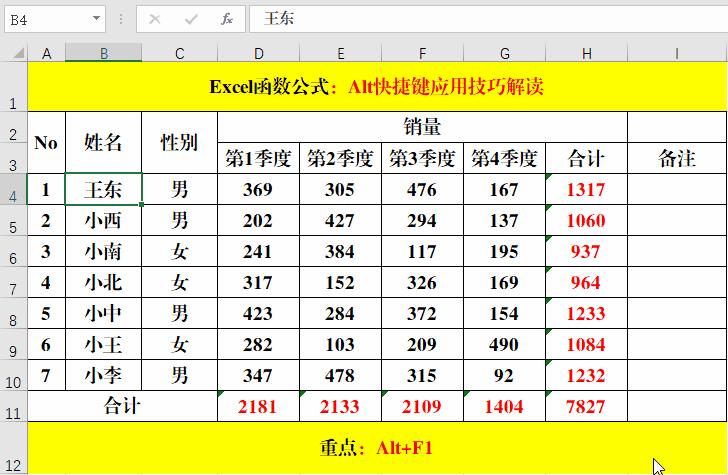Image resolution: width=728 pixels, height=475 pixels.
Task: Select row 4 header
Action: coord(13,189)
